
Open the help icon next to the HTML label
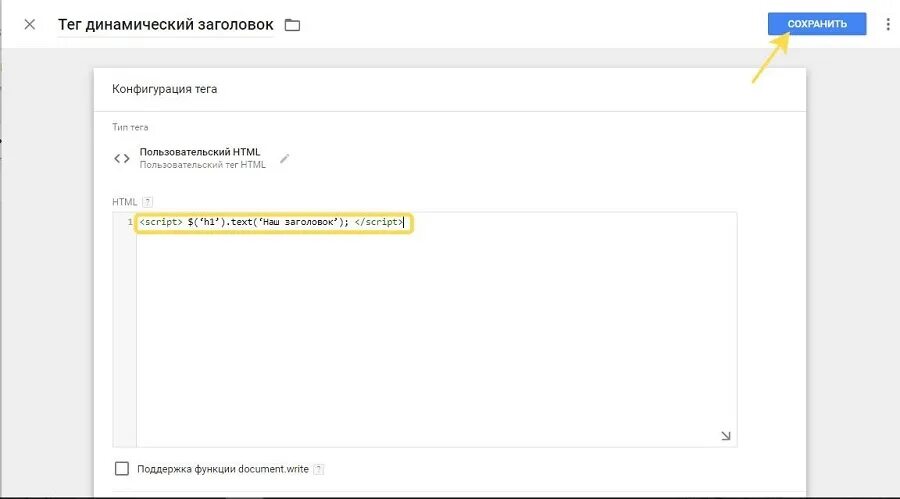(148, 202)
